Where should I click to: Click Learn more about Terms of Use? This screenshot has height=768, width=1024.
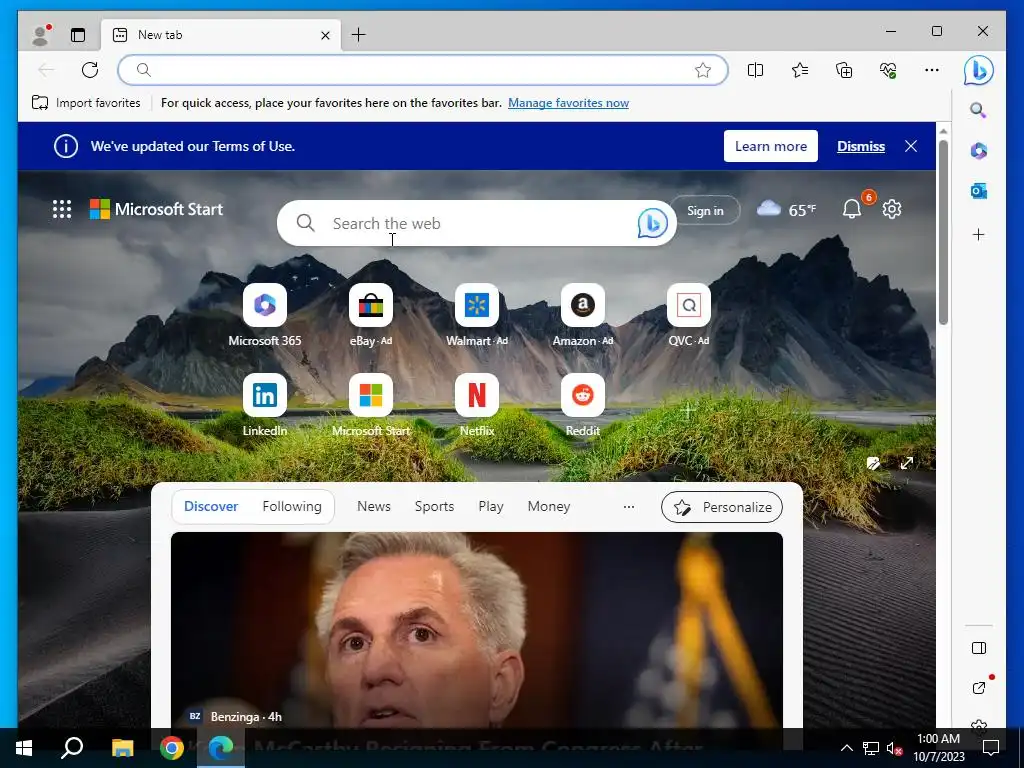pyautogui.click(x=771, y=146)
